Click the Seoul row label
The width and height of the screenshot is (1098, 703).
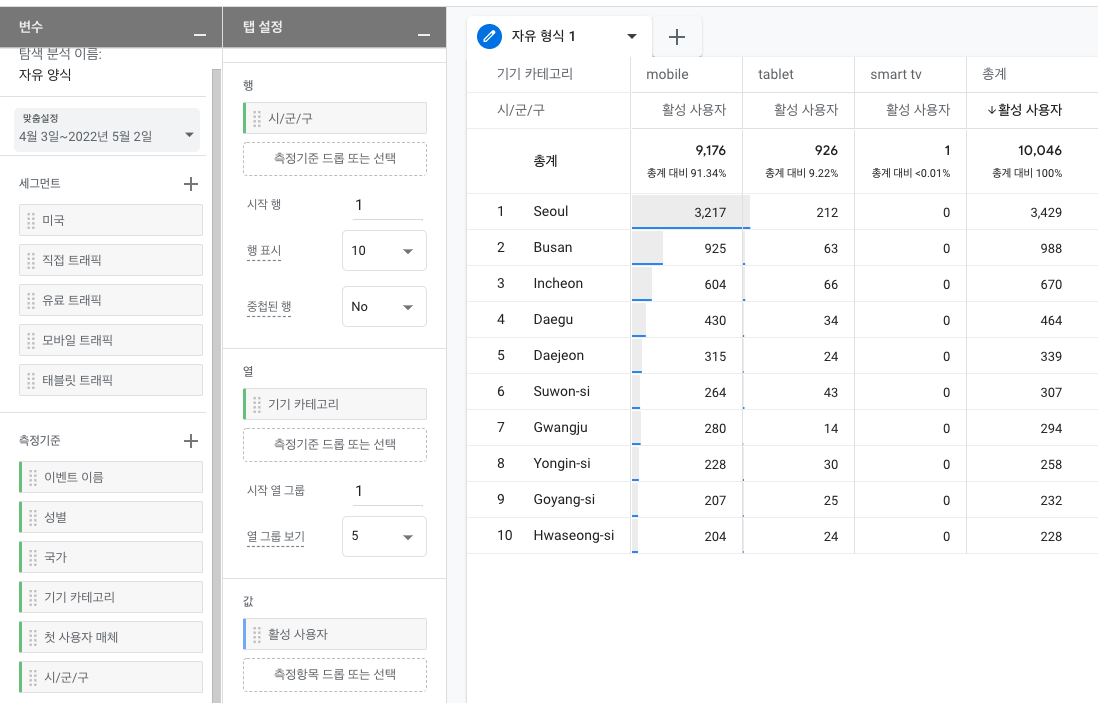pyautogui.click(x=551, y=211)
